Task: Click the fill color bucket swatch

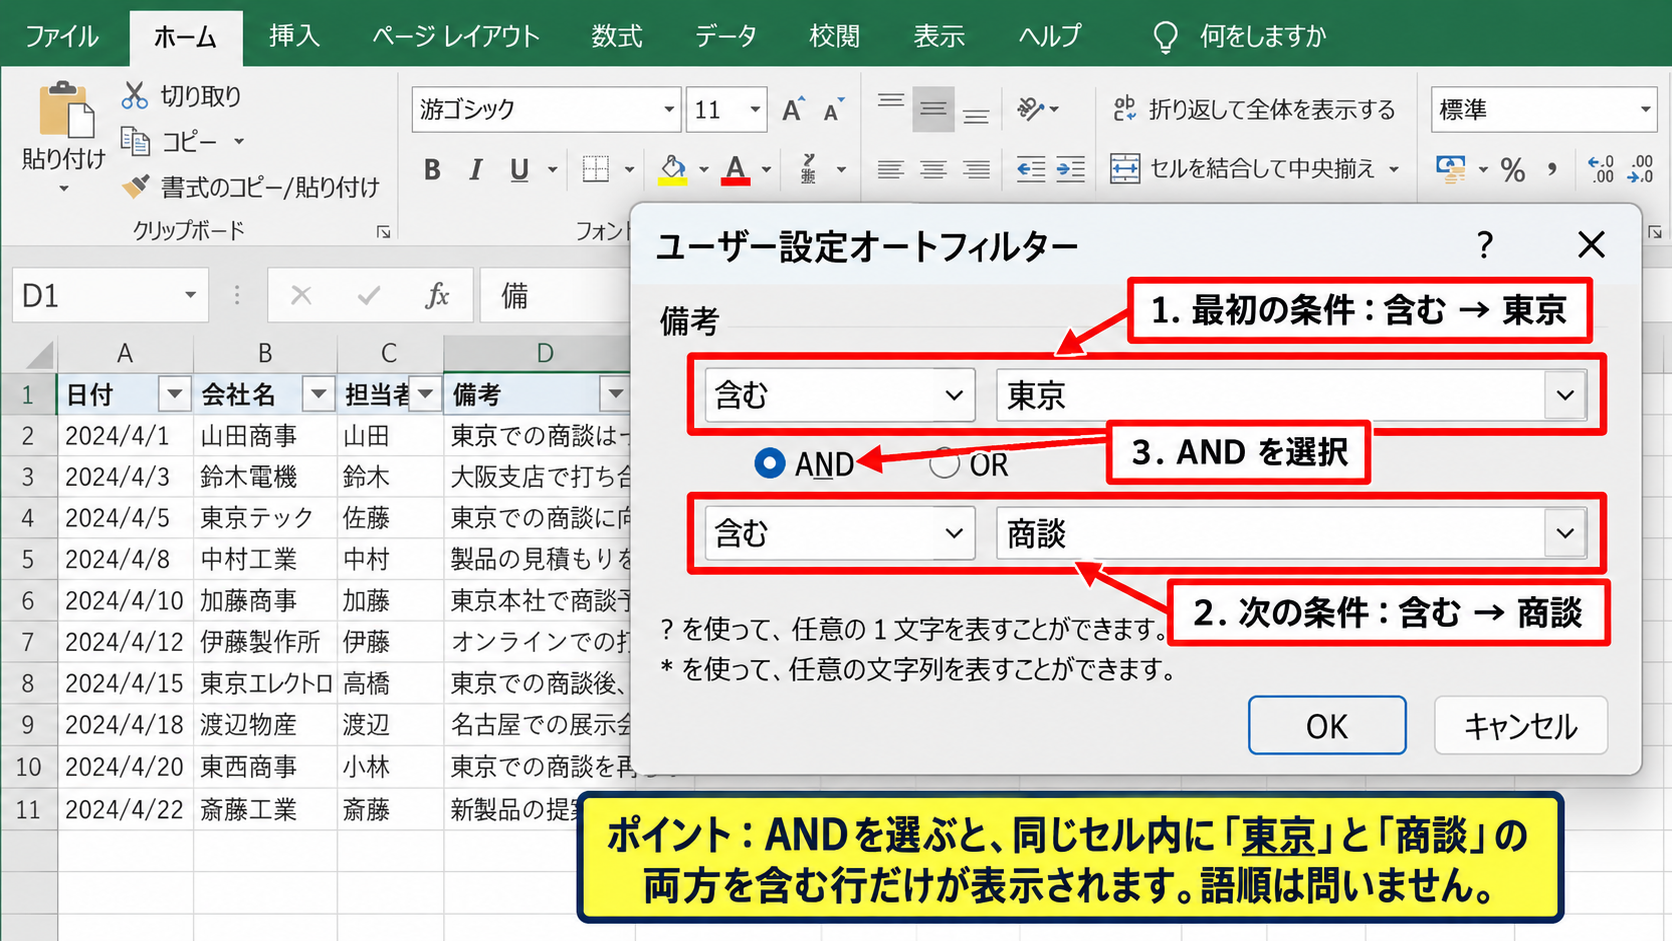Action: tap(673, 170)
